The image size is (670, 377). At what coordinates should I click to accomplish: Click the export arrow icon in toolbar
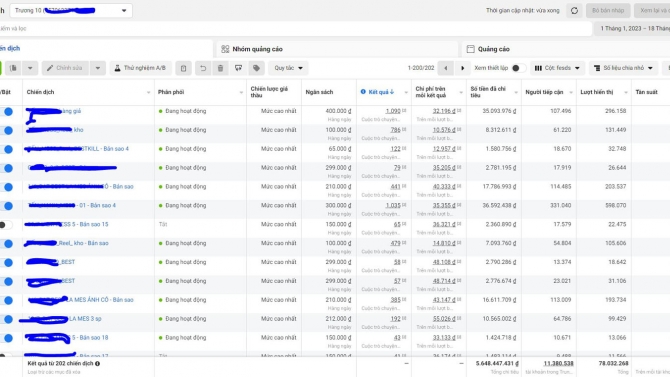tap(238, 68)
